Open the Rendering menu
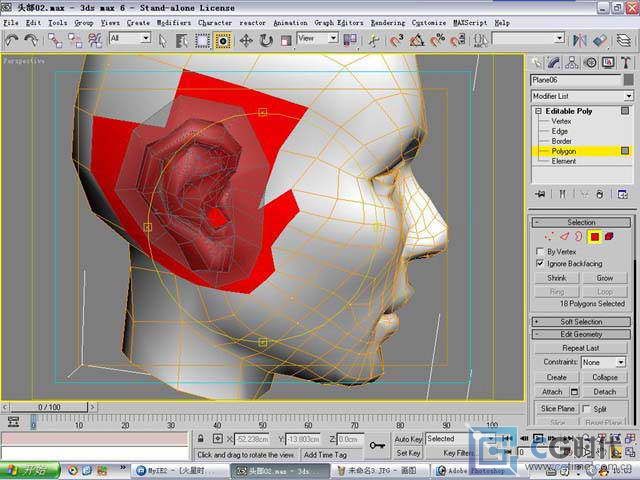The image size is (640, 480). (388, 23)
